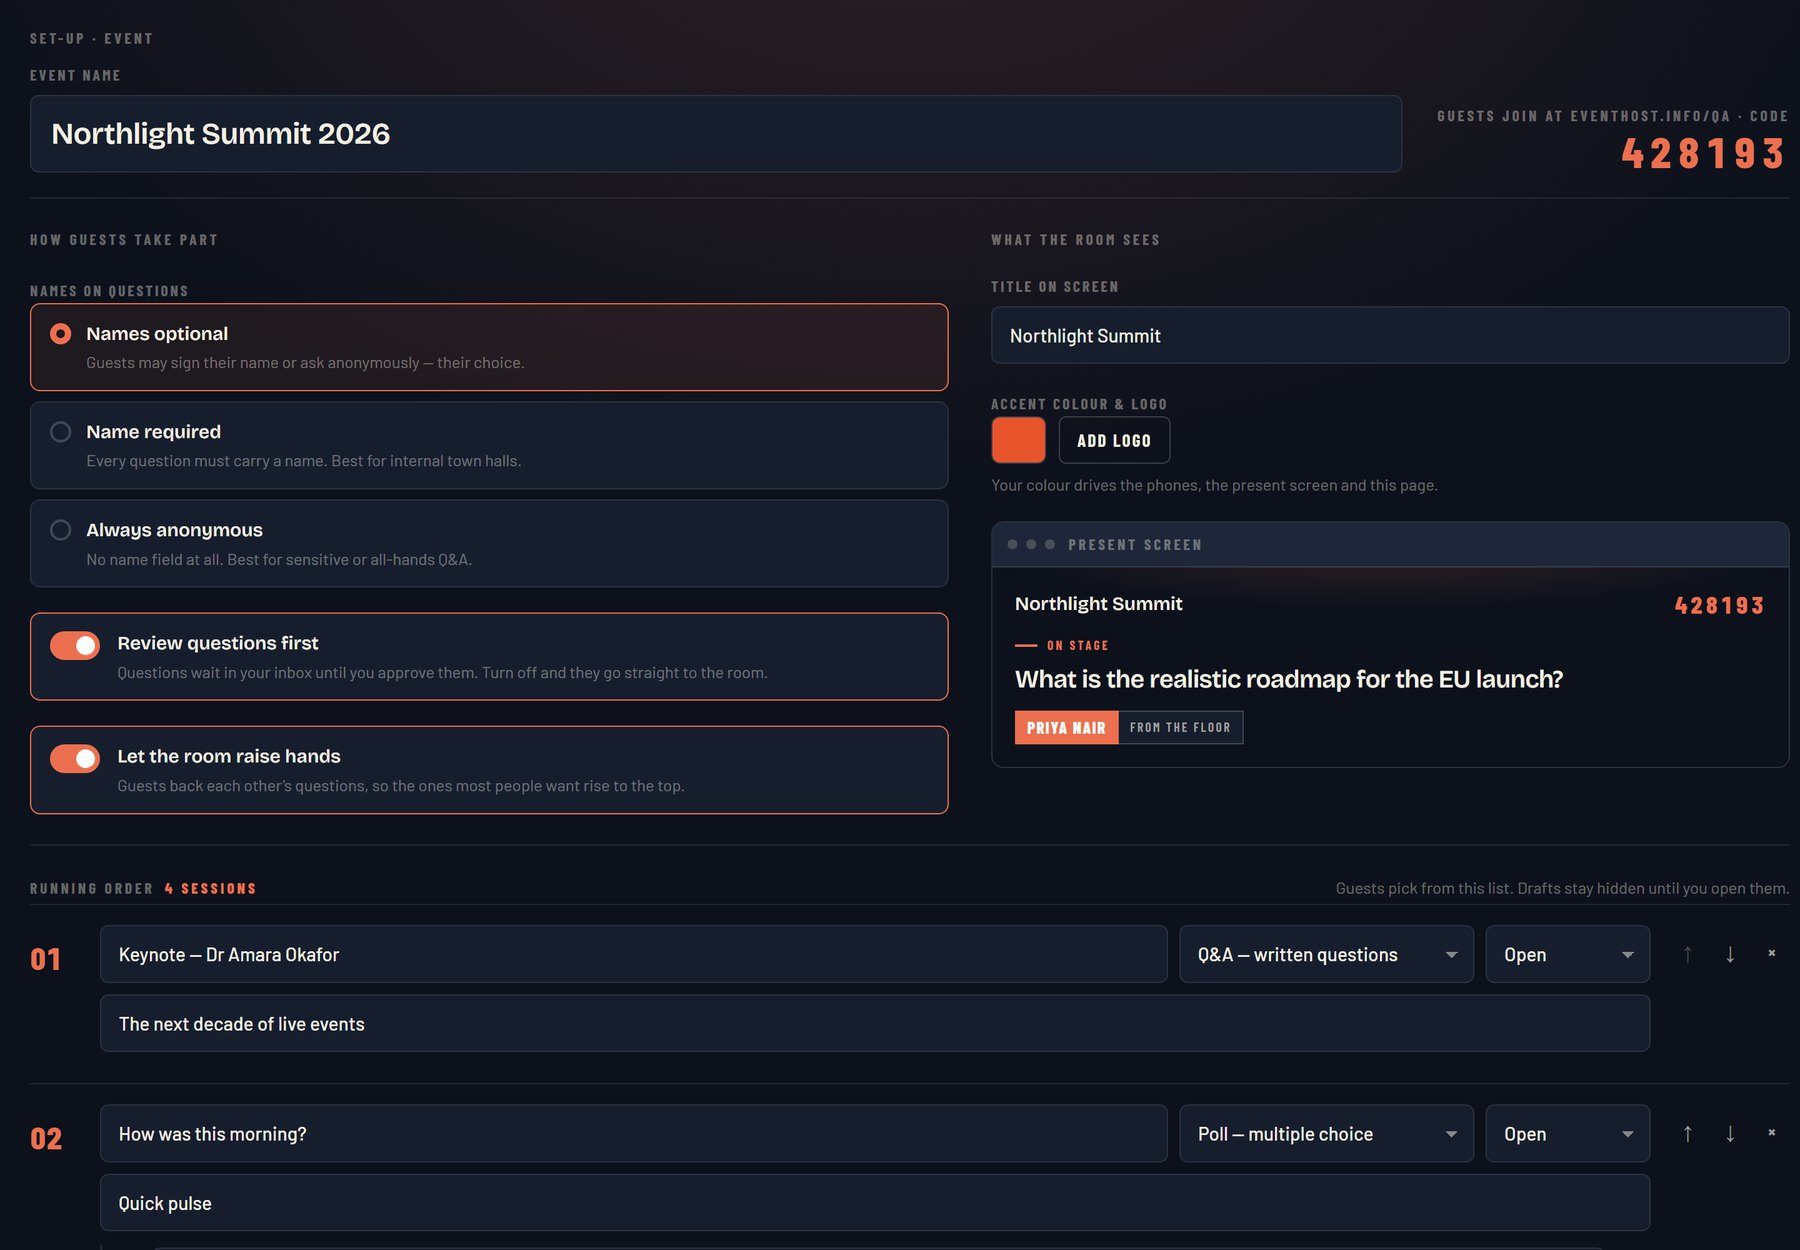
Task: Select the Names optional radio
Action: pyautogui.click(x=61, y=334)
